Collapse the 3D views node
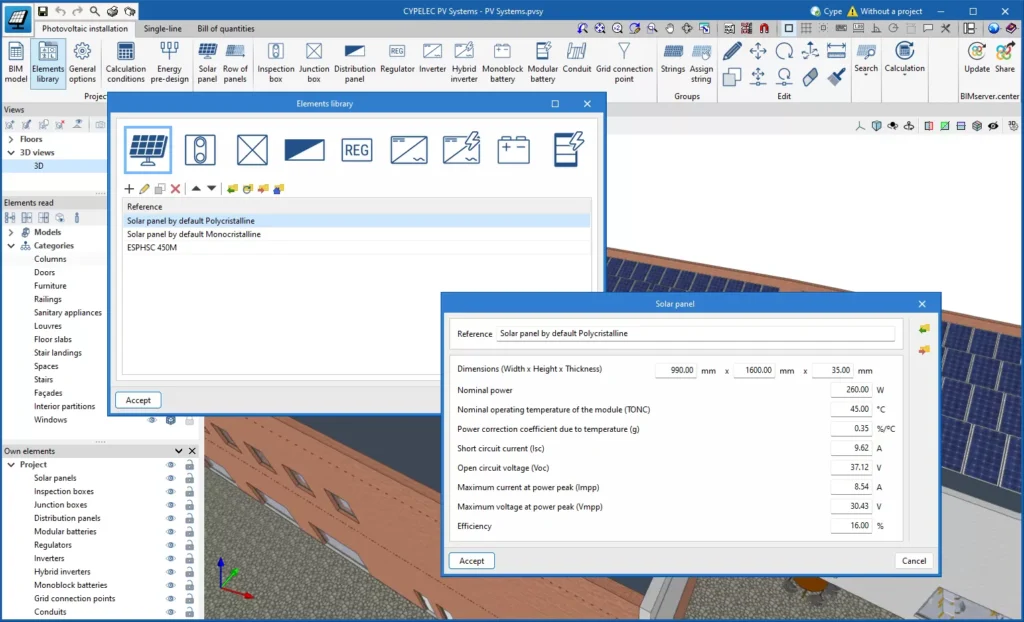 point(10,152)
